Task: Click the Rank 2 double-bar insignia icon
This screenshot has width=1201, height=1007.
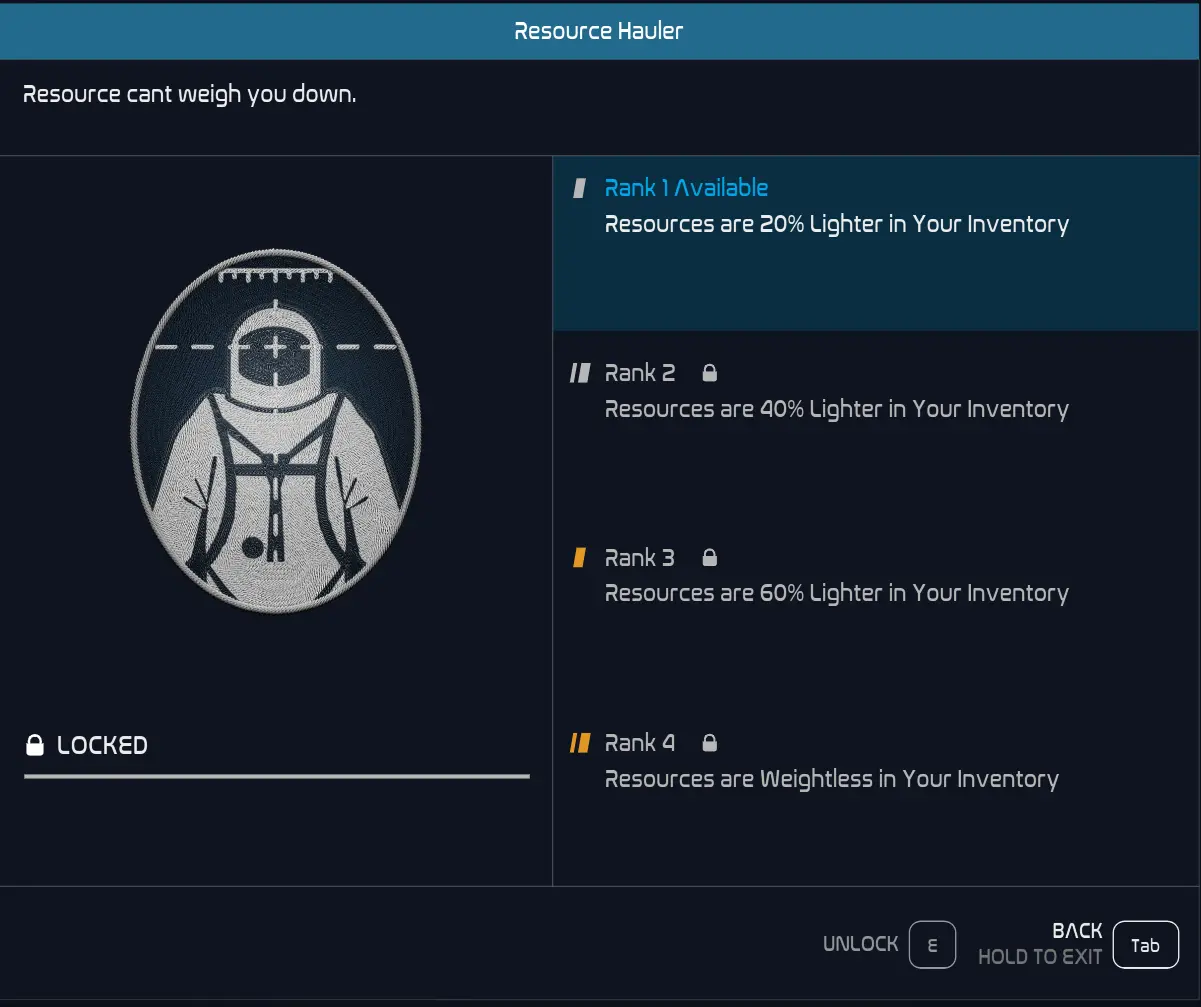Action: point(579,373)
